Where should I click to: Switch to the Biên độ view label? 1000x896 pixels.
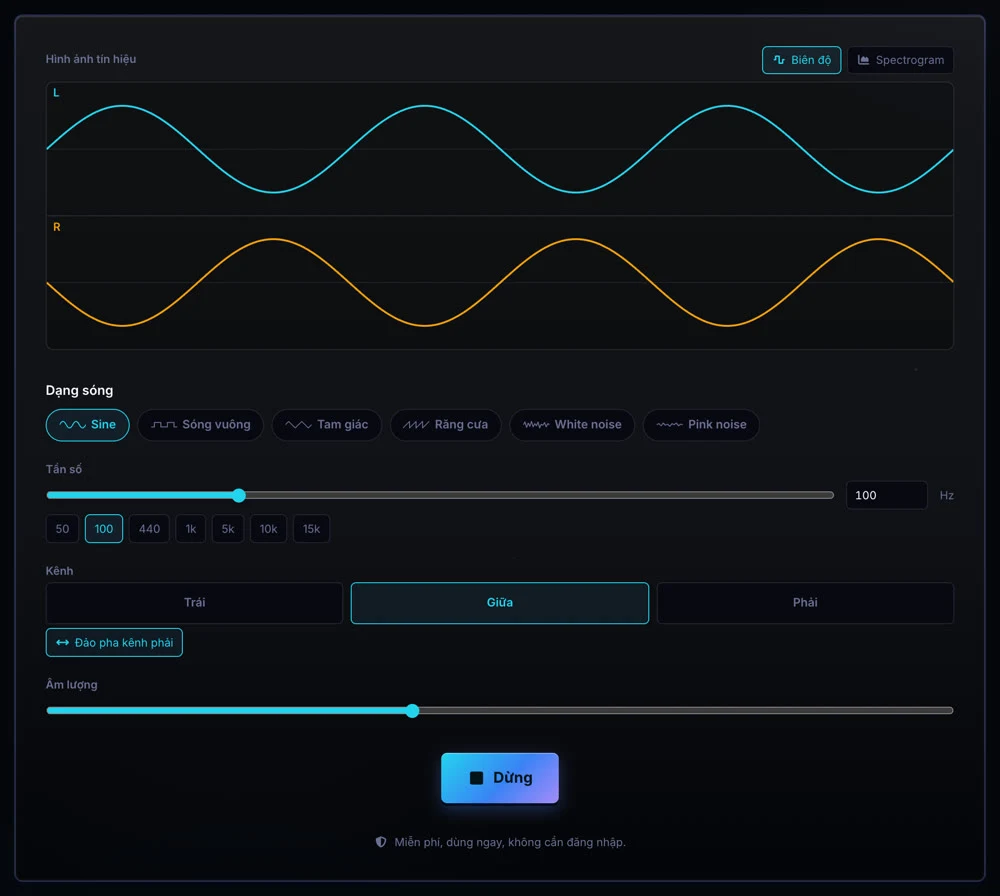point(811,60)
